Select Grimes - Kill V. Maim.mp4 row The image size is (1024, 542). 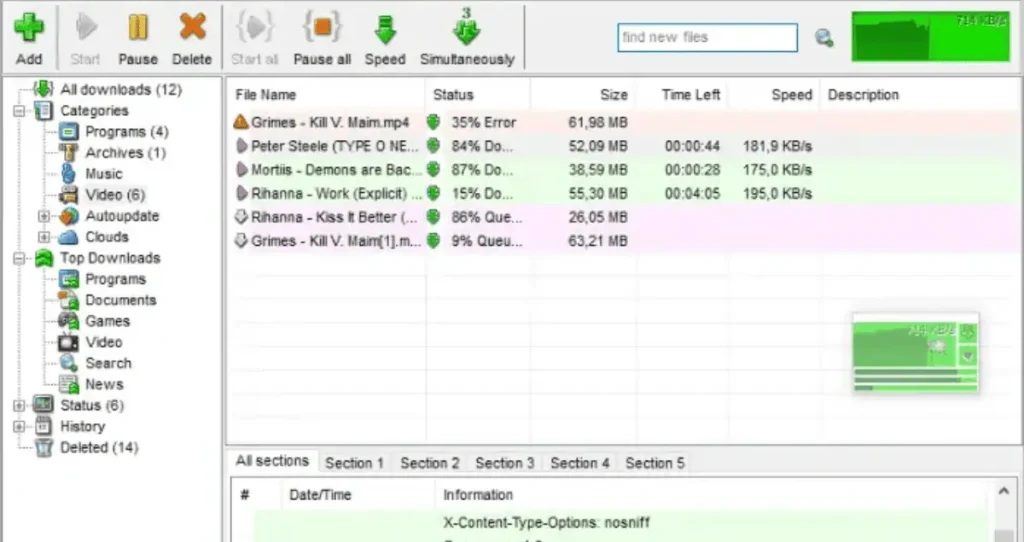[x=624, y=122]
